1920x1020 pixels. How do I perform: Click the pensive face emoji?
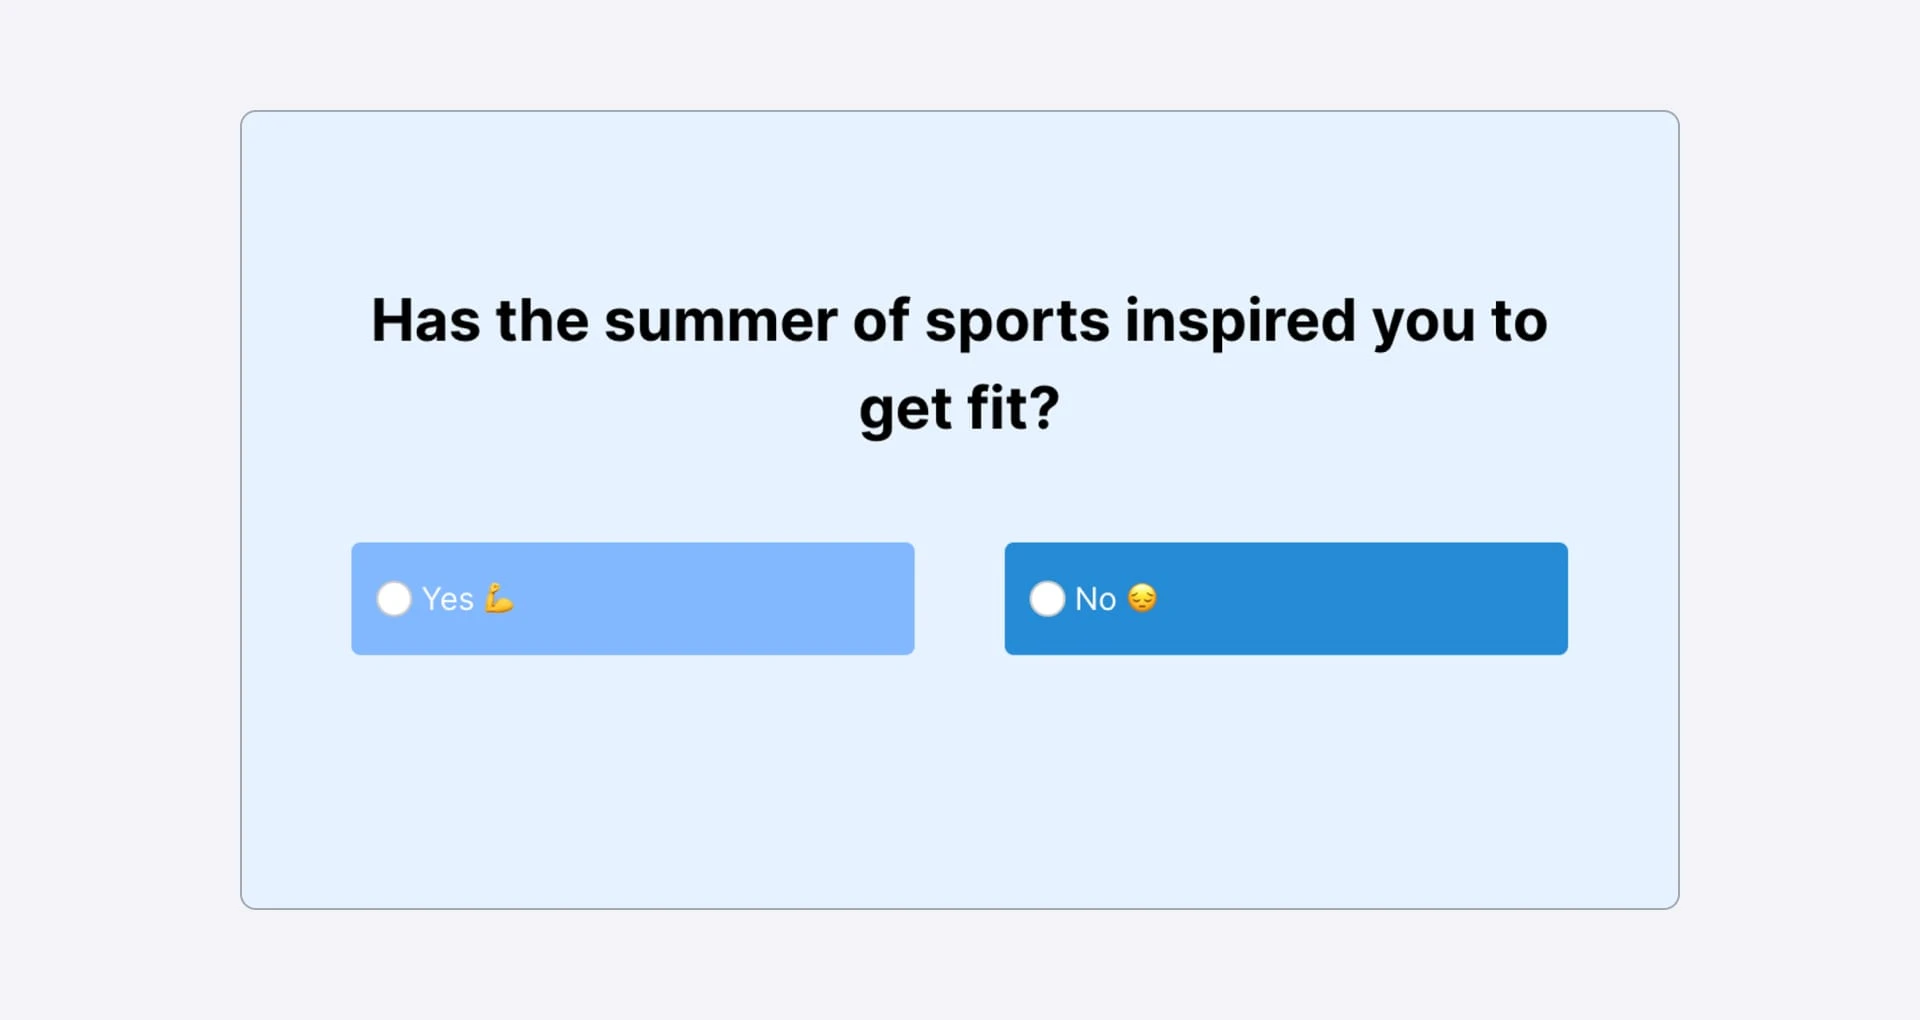pos(1142,598)
